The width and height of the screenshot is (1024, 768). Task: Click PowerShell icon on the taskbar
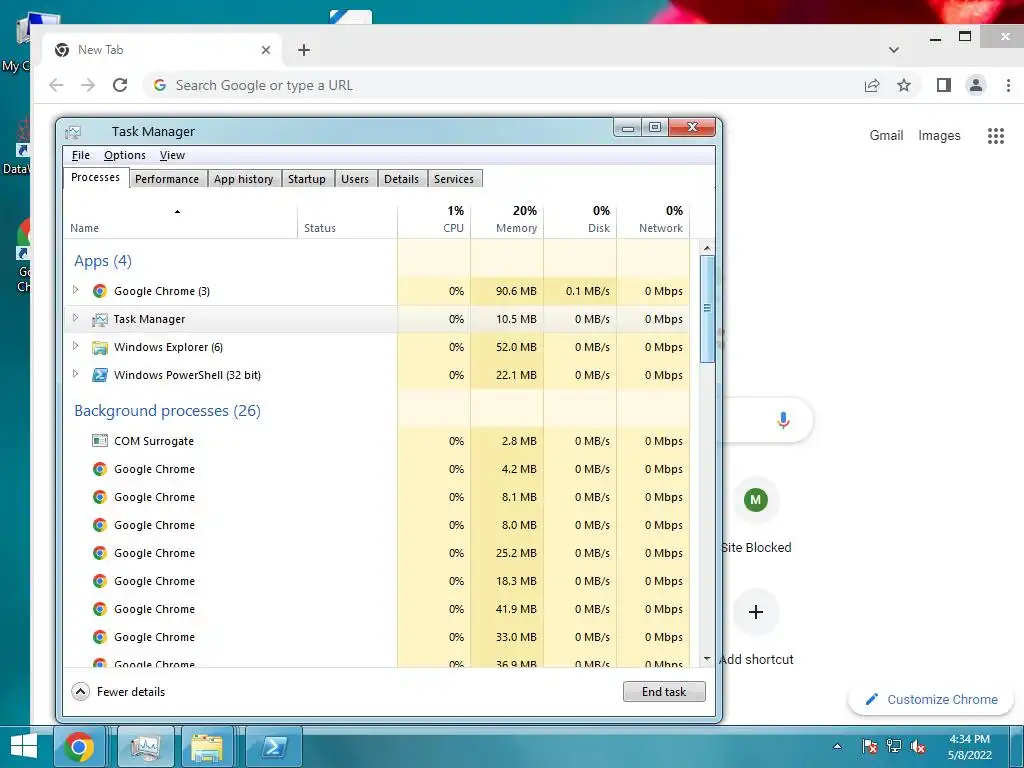point(274,747)
